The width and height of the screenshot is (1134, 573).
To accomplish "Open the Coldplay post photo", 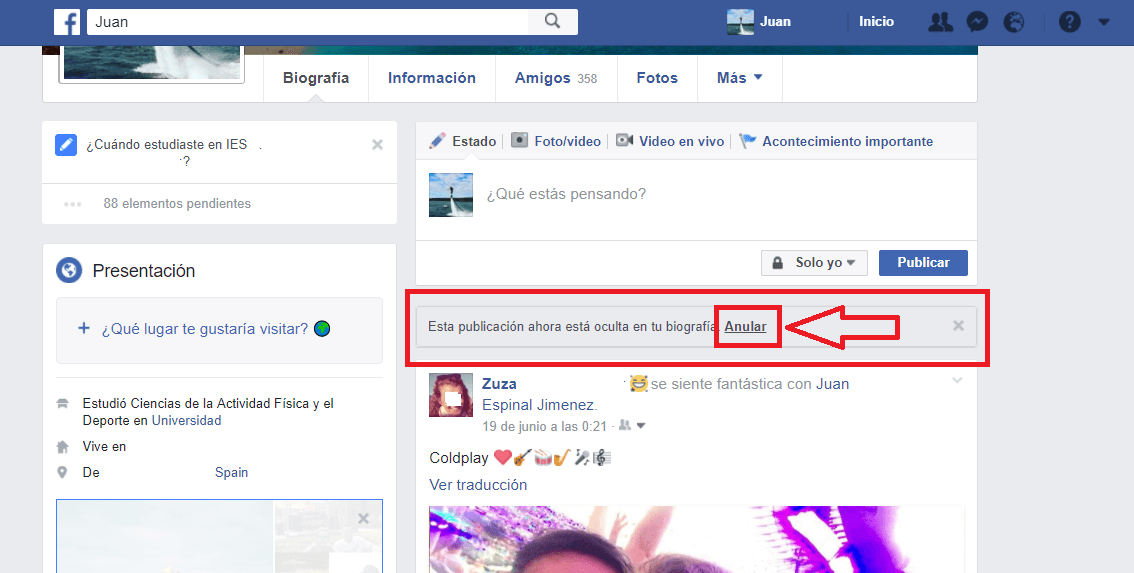I will 696,540.
